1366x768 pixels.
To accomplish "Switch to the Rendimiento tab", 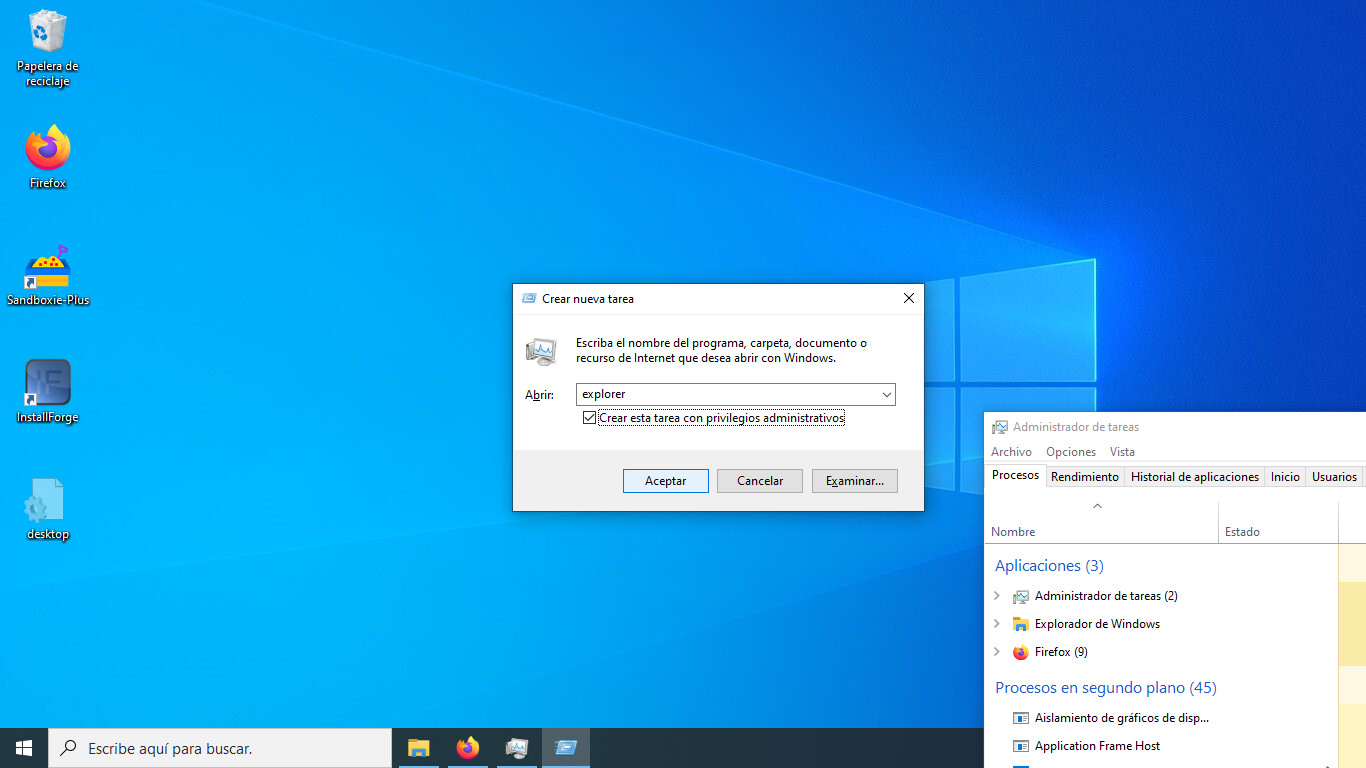I will point(1084,477).
